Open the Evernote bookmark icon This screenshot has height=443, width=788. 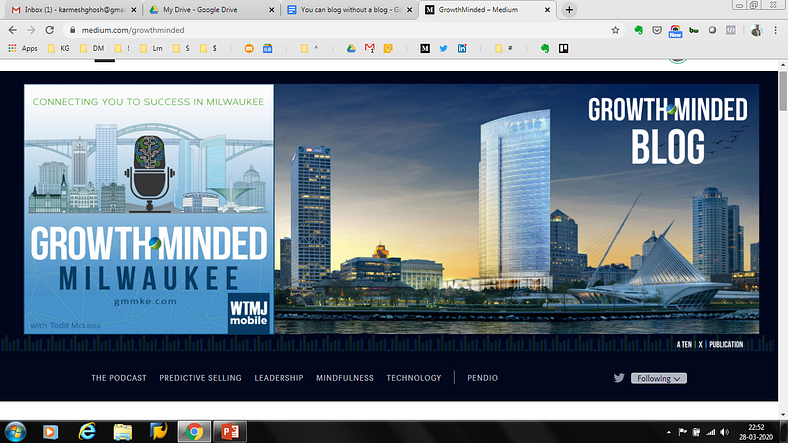point(545,48)
